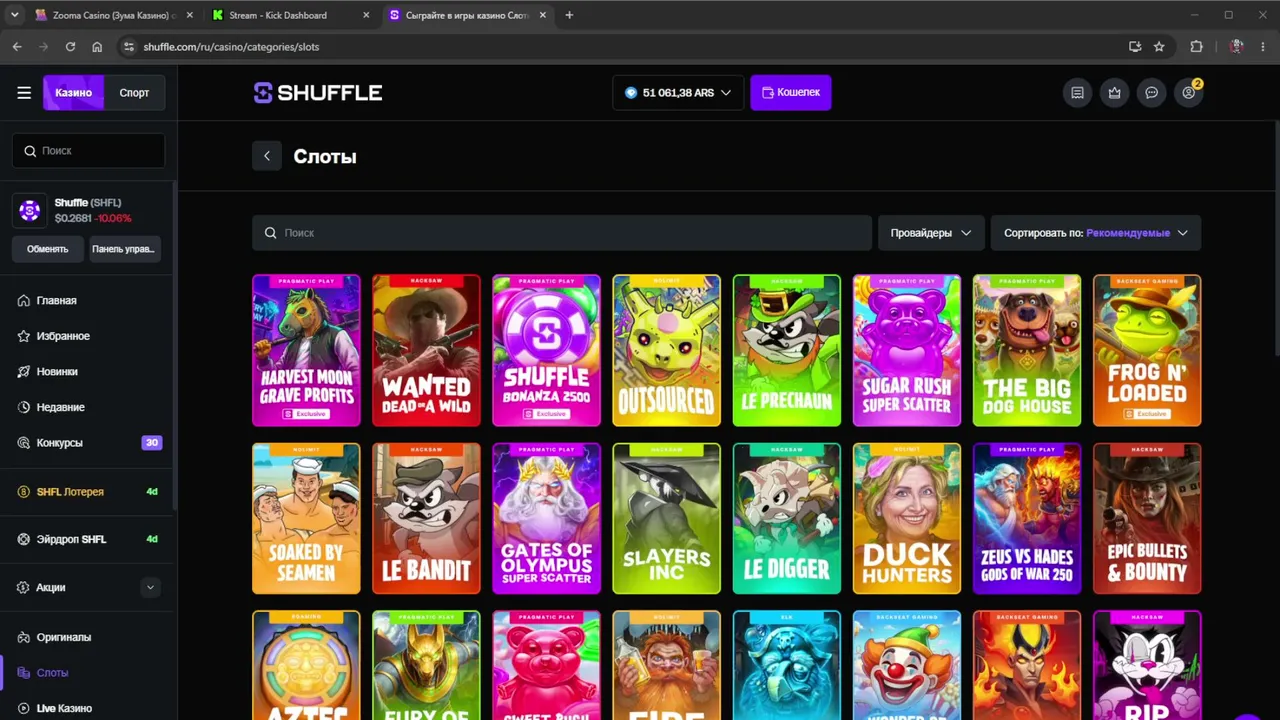Click the Shuffle SHFL token coin icon
Image resolution: width=1280 pixels, height=720 pixels.
[30, 210]
